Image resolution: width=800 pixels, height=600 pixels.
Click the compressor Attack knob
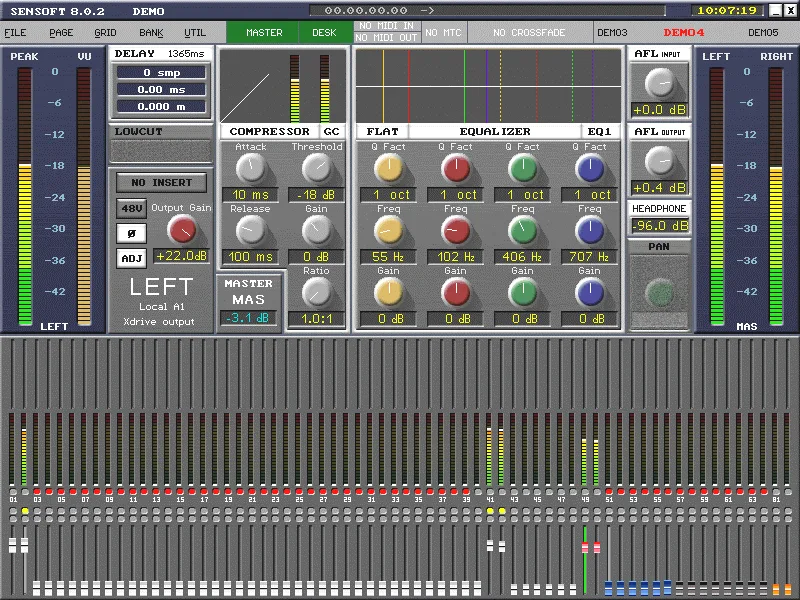(x=251, y=168)
